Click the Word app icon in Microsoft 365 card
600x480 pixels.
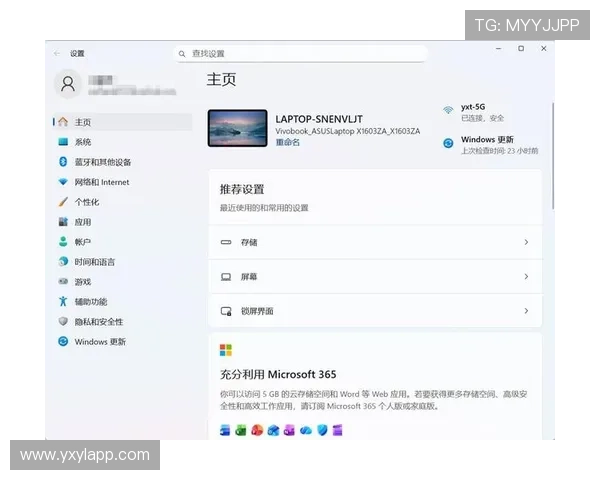pyautogui.click(x=225, y=430)
